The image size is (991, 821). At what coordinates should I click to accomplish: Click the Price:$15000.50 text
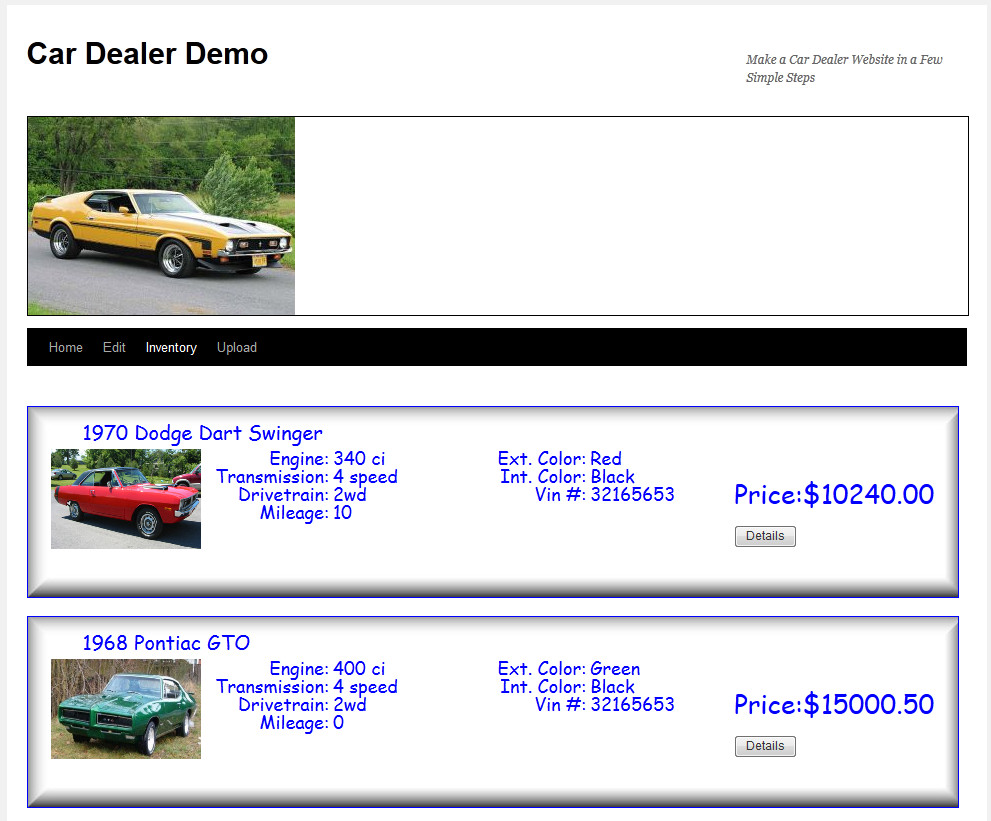834,704
